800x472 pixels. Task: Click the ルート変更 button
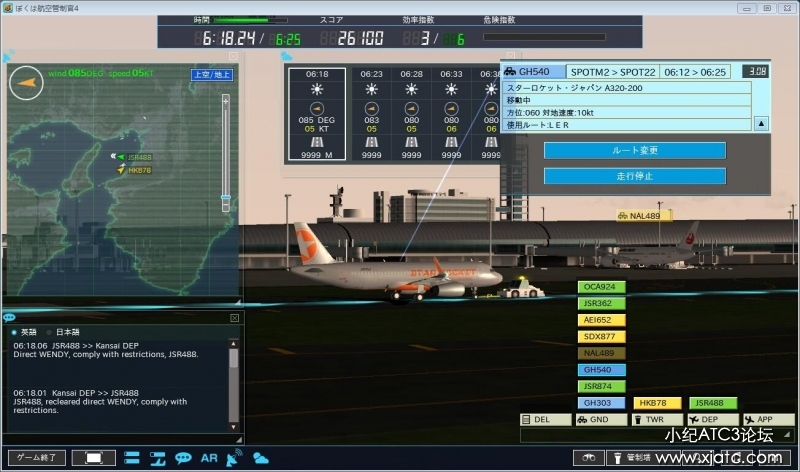coord(635,150)
